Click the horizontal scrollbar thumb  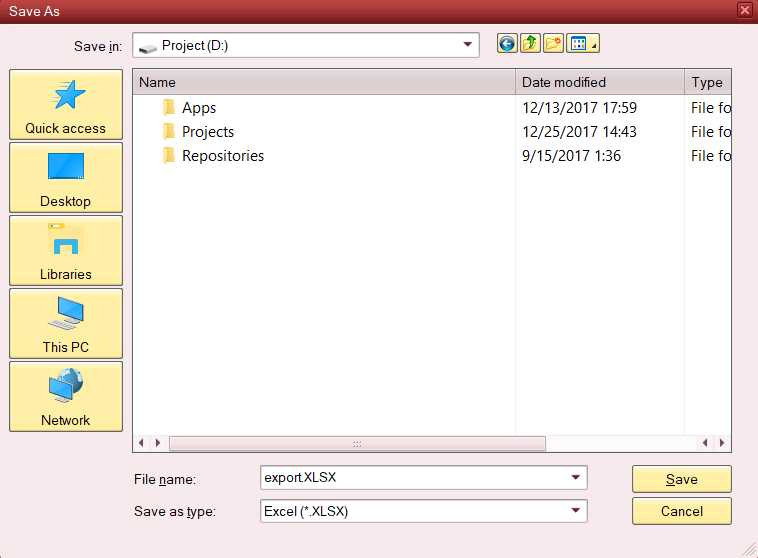(x=357, y=443)
